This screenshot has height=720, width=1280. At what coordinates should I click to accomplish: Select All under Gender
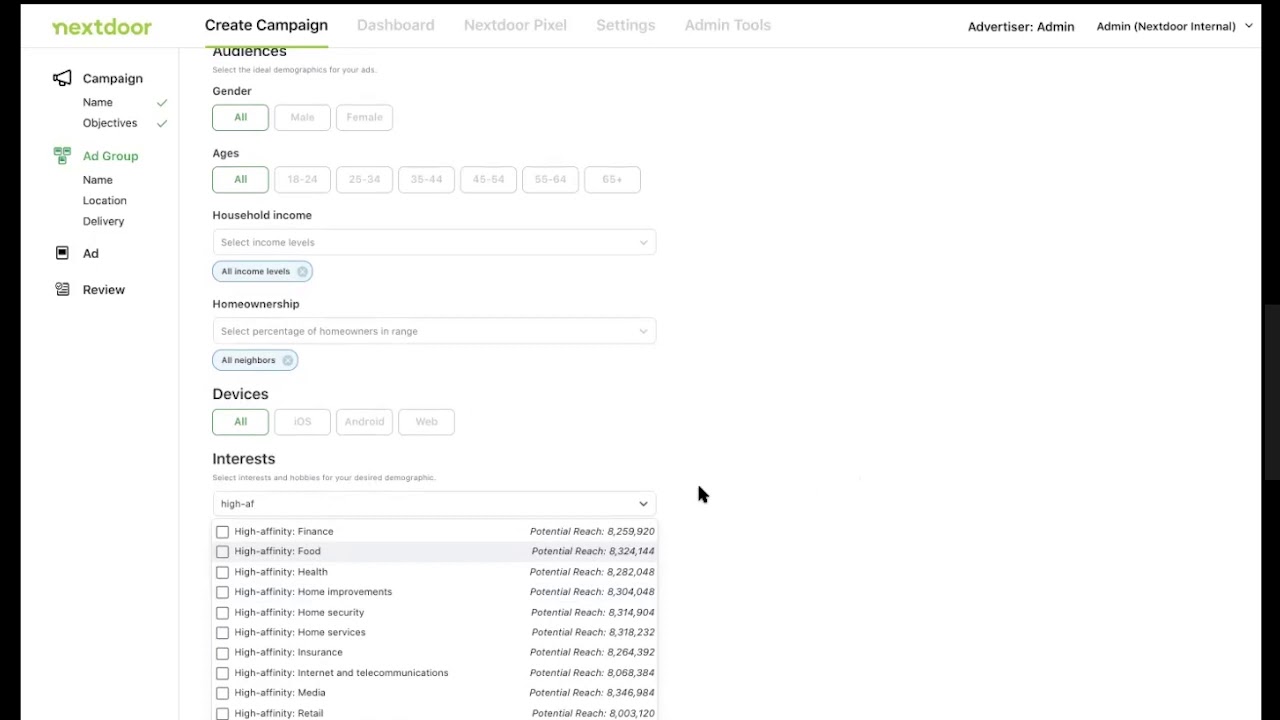point(240,117)
